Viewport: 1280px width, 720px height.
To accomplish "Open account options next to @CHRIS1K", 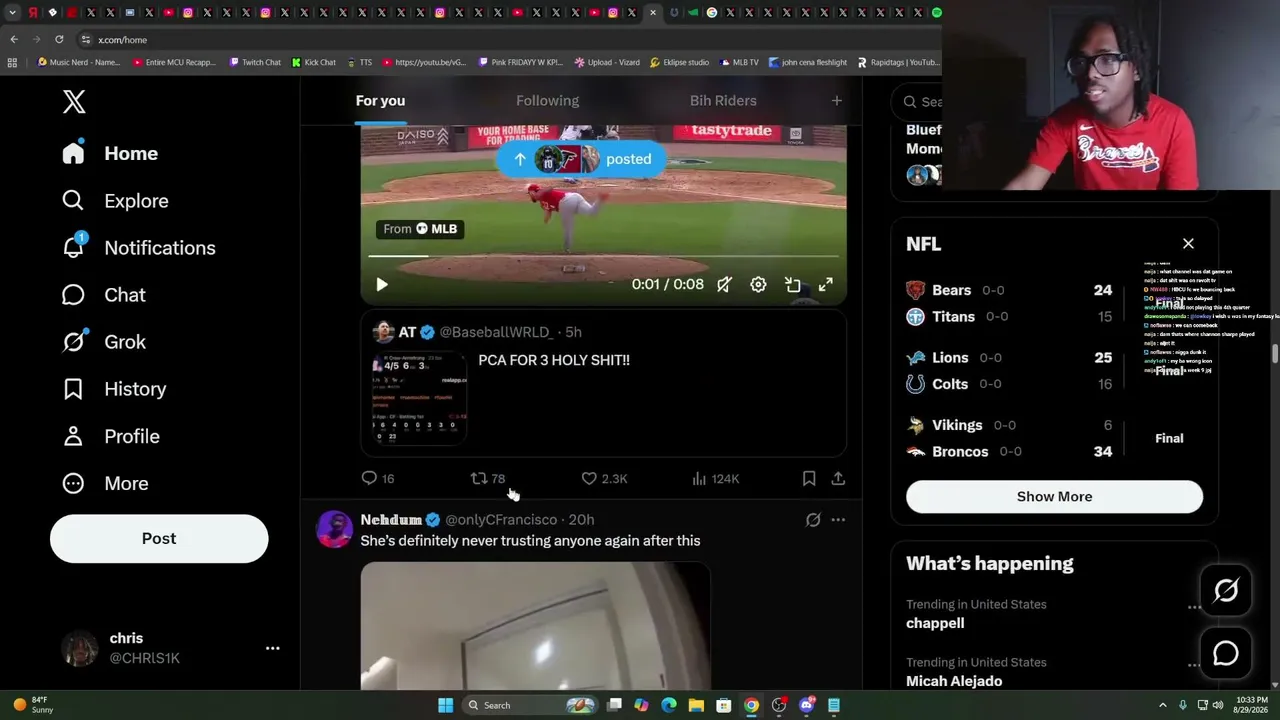I will click(272, 648).
